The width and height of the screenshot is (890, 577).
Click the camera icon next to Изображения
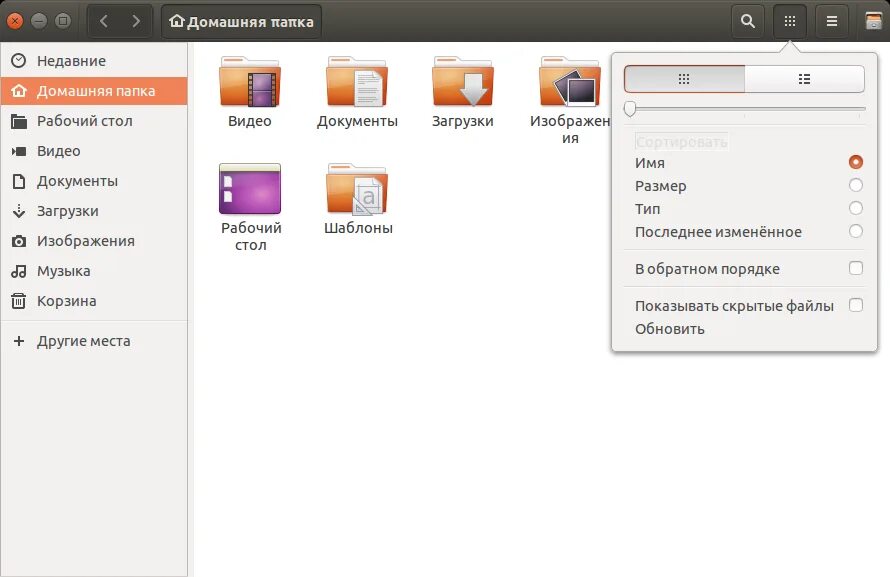pos(19,242)
